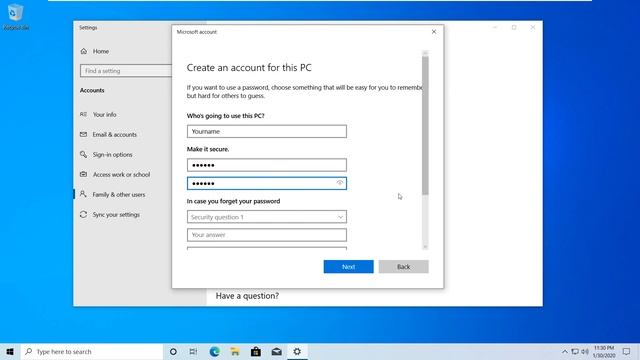Click the Back button
This screenshot has height=360, width=640.
(404, 267)
